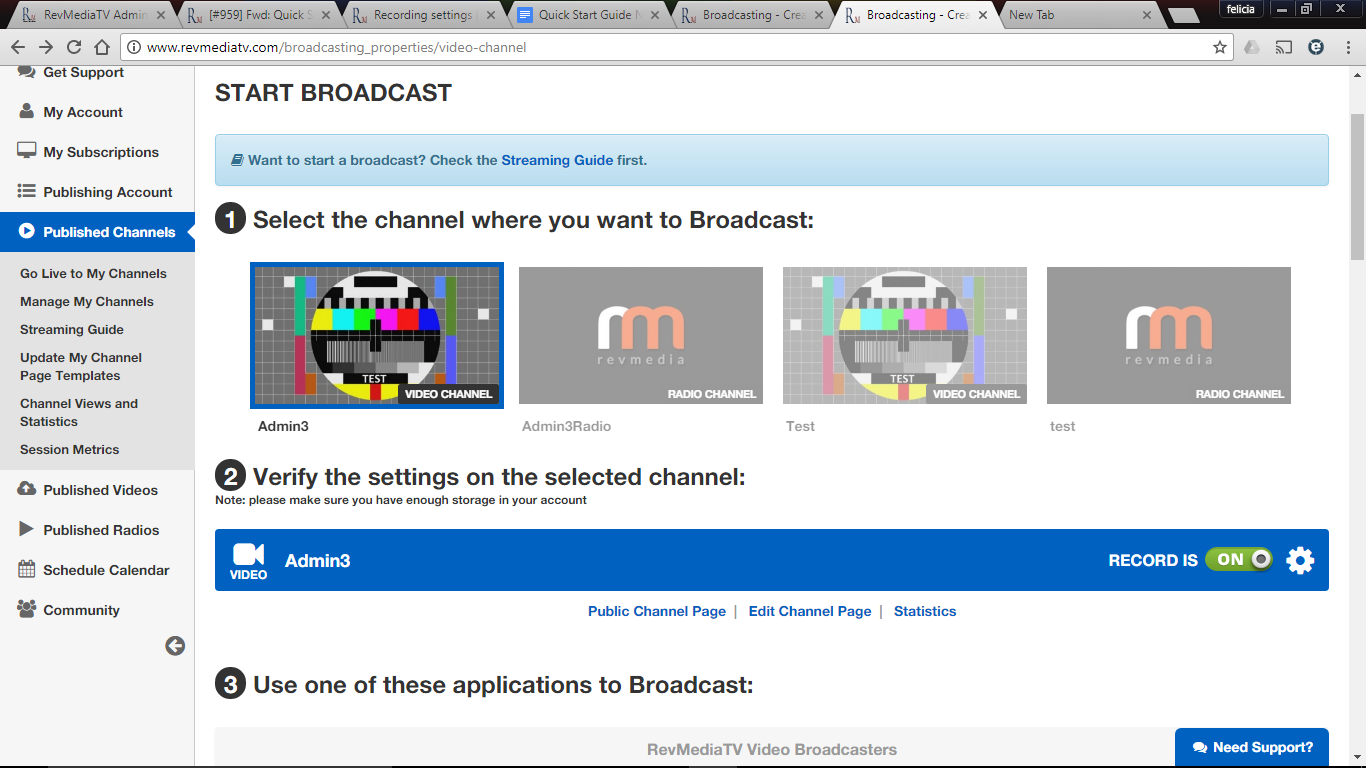
Task: Open Published Radios via its play icon
Action: point(27,529)
